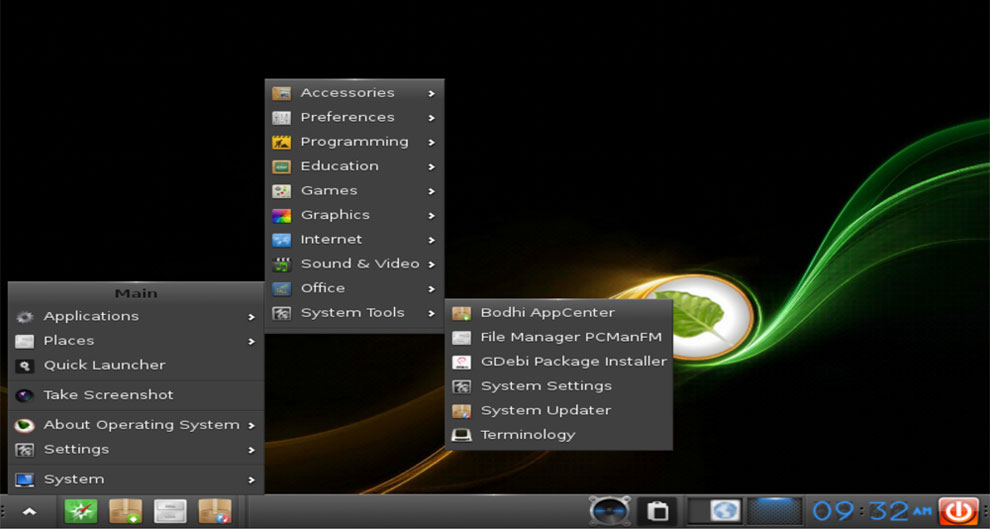
Task: Click the Internet category icon
Action: [x=282, y=241]
